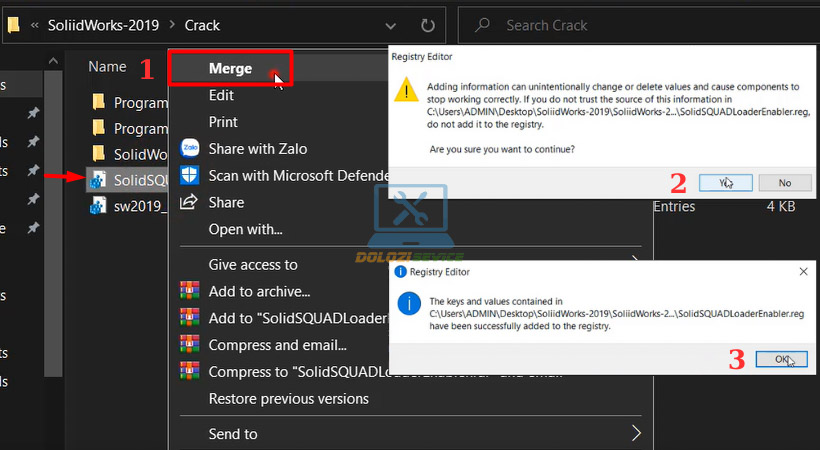Expand the Give access to submenu
The height and width of the screenshot is (450, 820).
(253, 264)
